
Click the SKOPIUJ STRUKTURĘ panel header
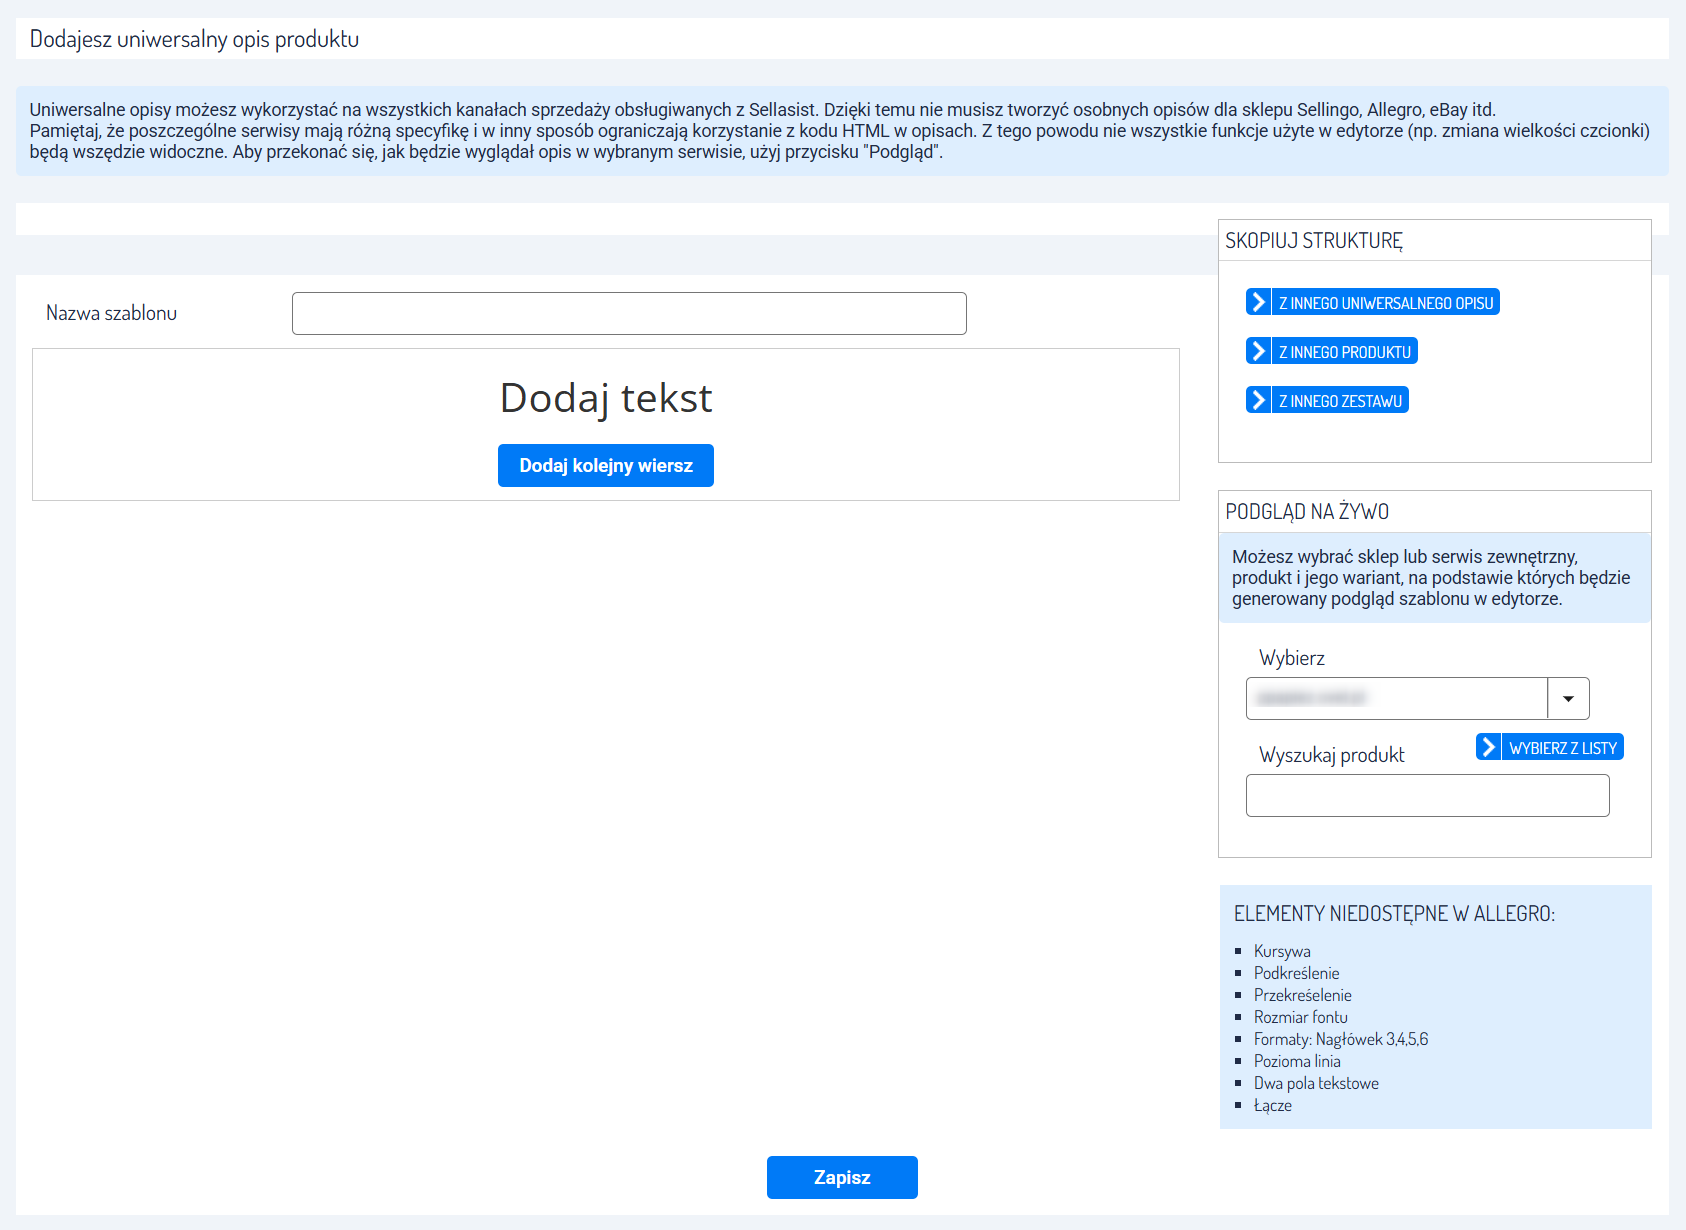[1314, 241]
